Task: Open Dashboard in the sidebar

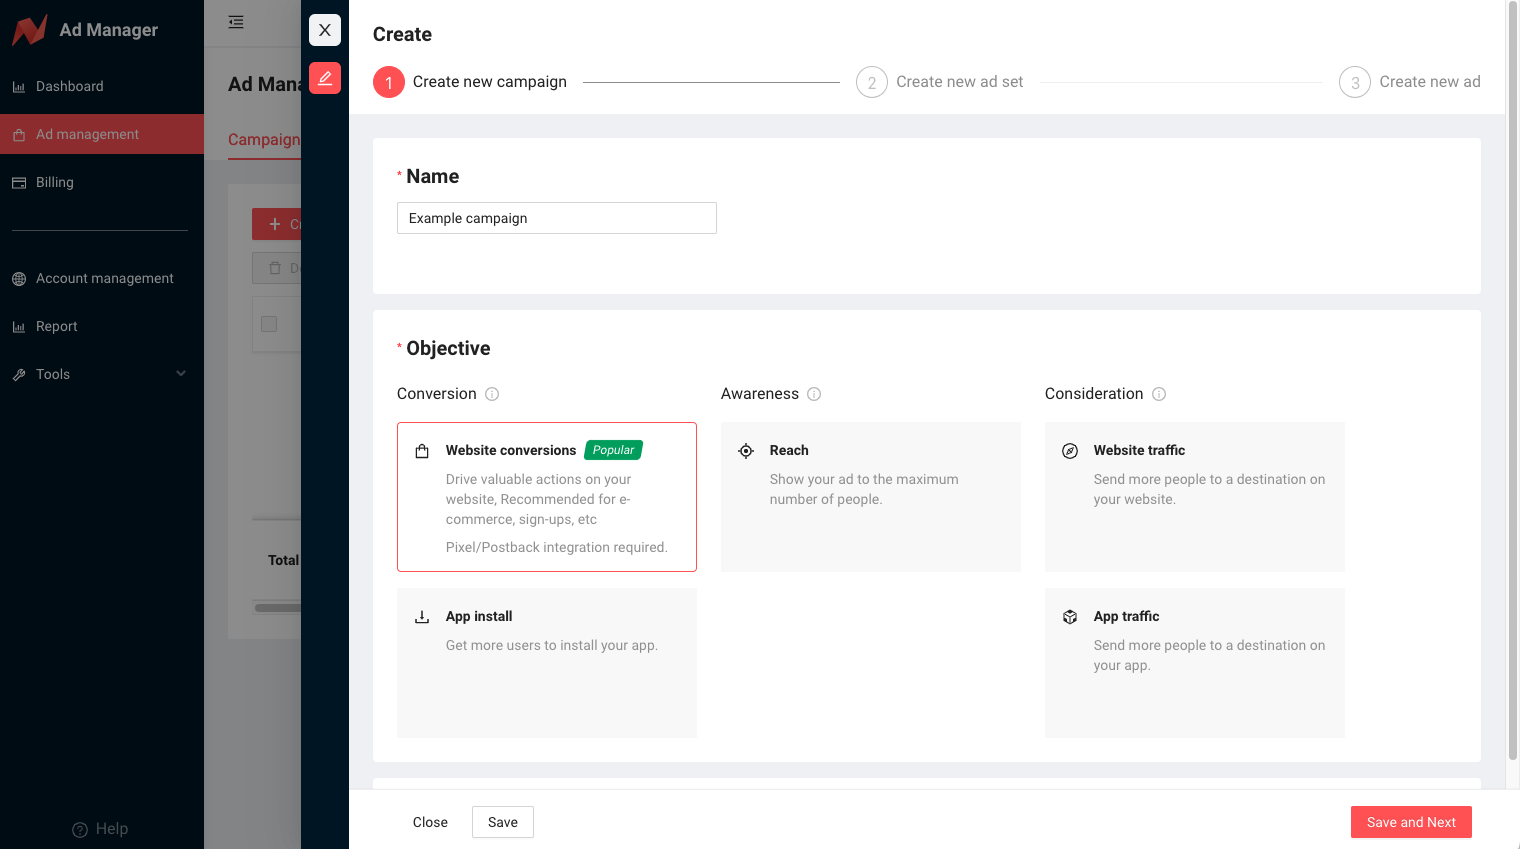Action: (x=102, y=86)
